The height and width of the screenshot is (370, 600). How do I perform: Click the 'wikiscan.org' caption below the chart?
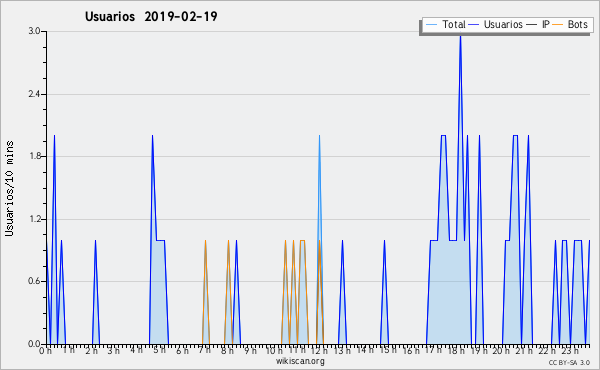[300, 361]
